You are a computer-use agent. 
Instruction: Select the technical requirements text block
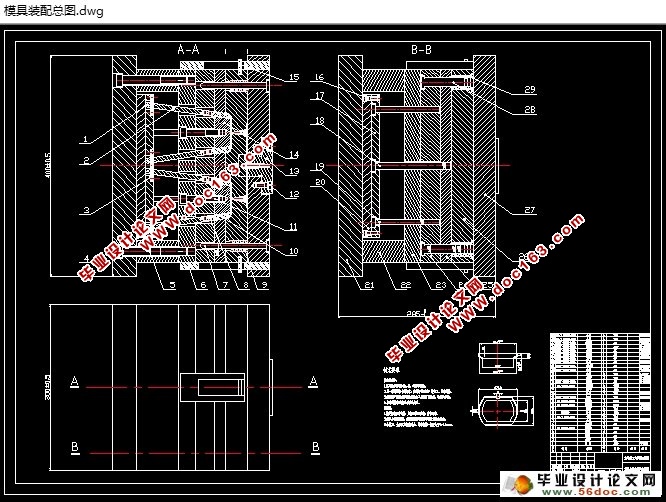[x=418, y=397]
